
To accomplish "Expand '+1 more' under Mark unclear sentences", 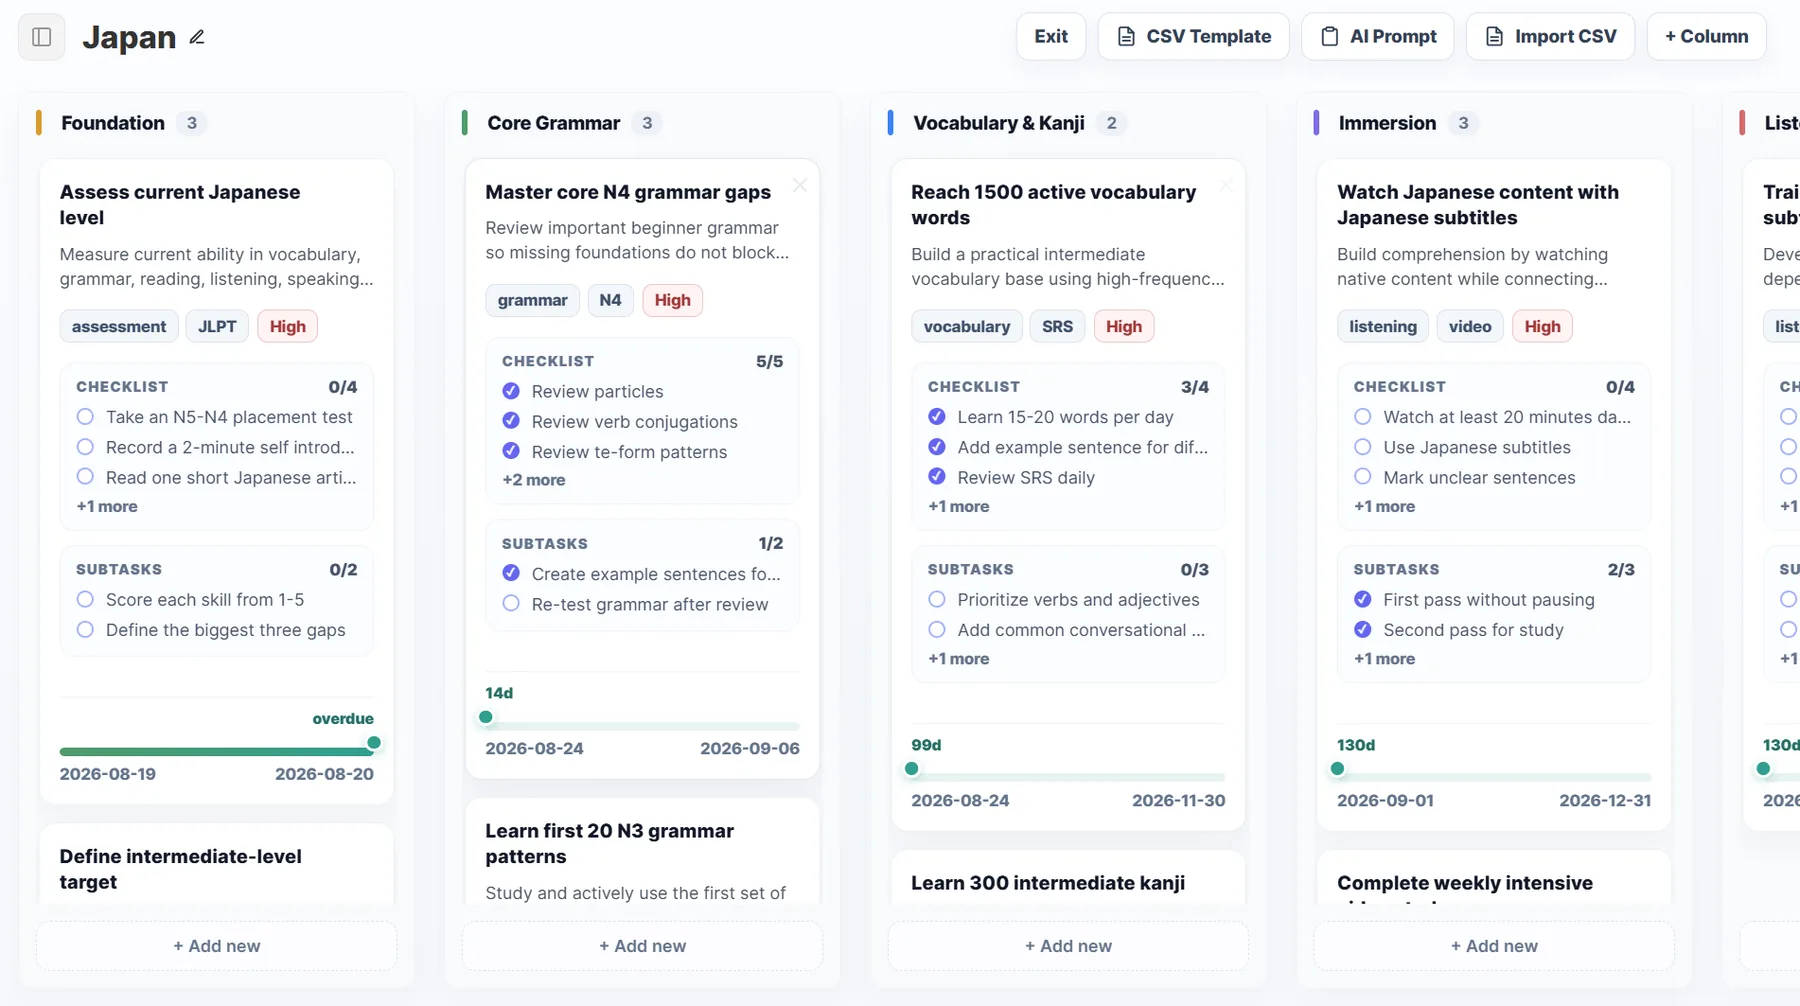I will [x=1385, y=506].
